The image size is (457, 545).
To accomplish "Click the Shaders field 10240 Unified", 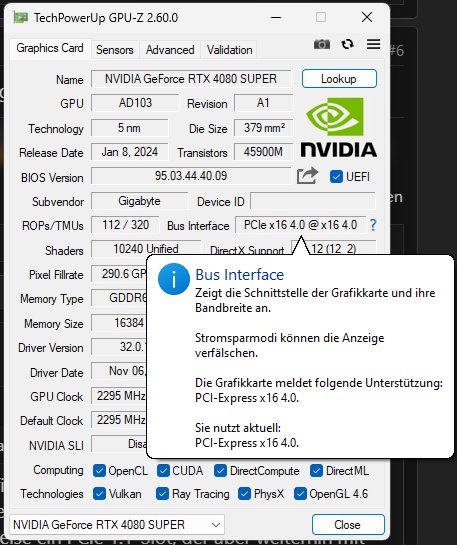I will [x=146, y=248].
